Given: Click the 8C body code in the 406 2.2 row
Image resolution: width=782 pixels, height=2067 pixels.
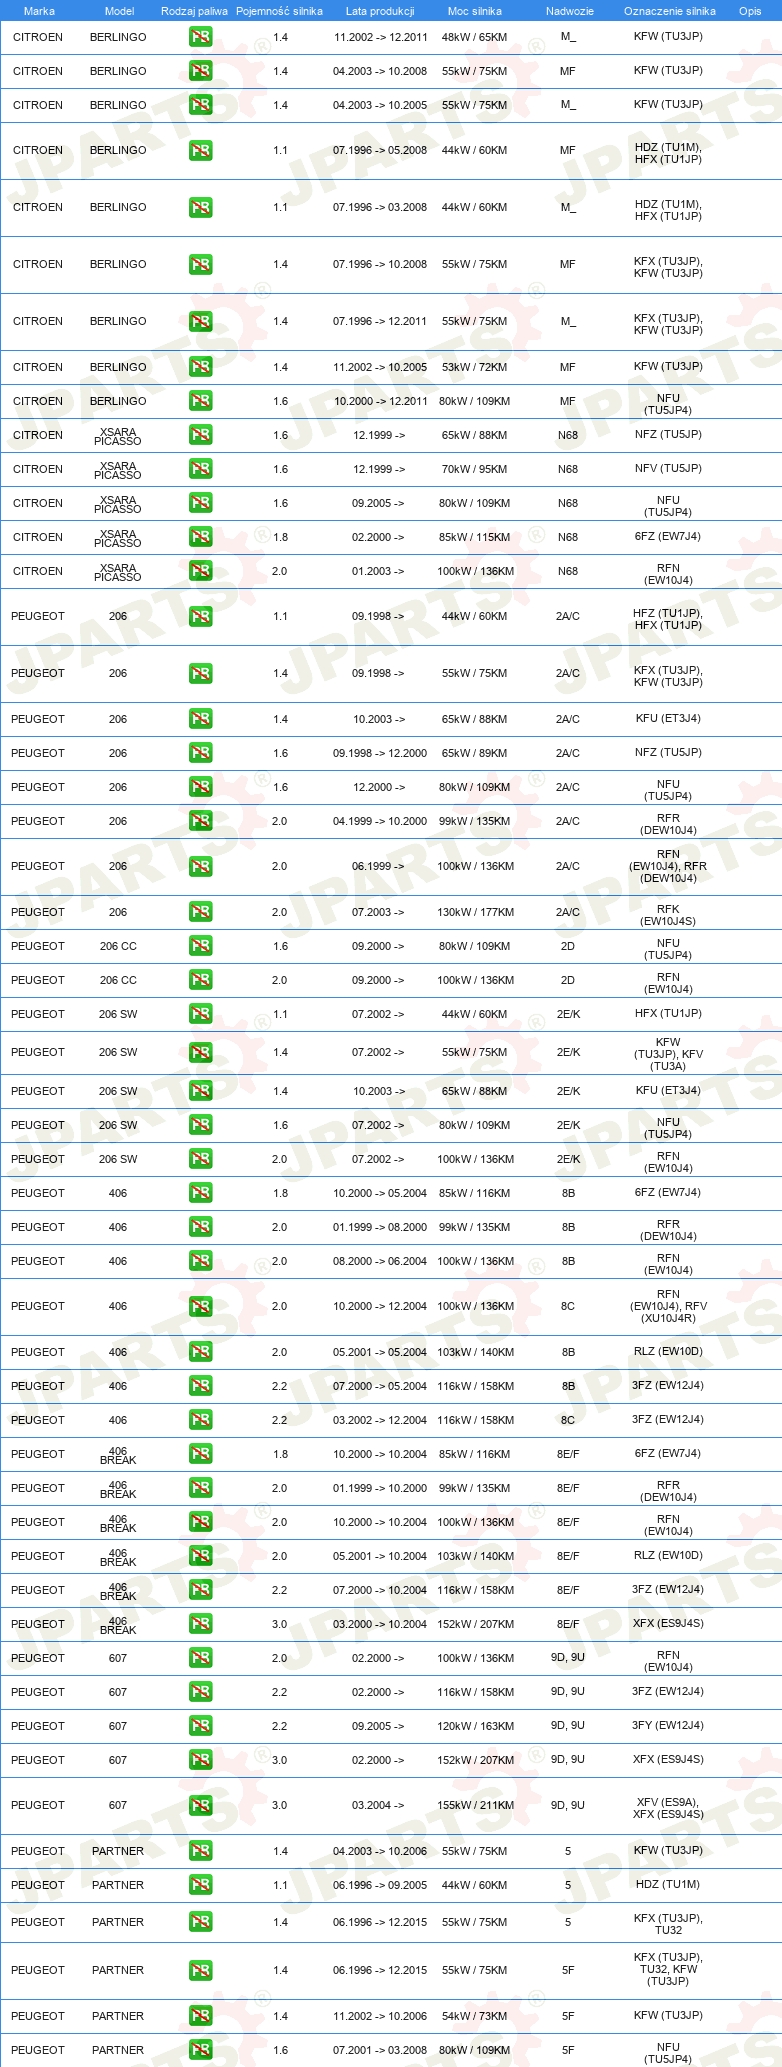Looking at the screenshot, I should click(x=568, y=1420).
